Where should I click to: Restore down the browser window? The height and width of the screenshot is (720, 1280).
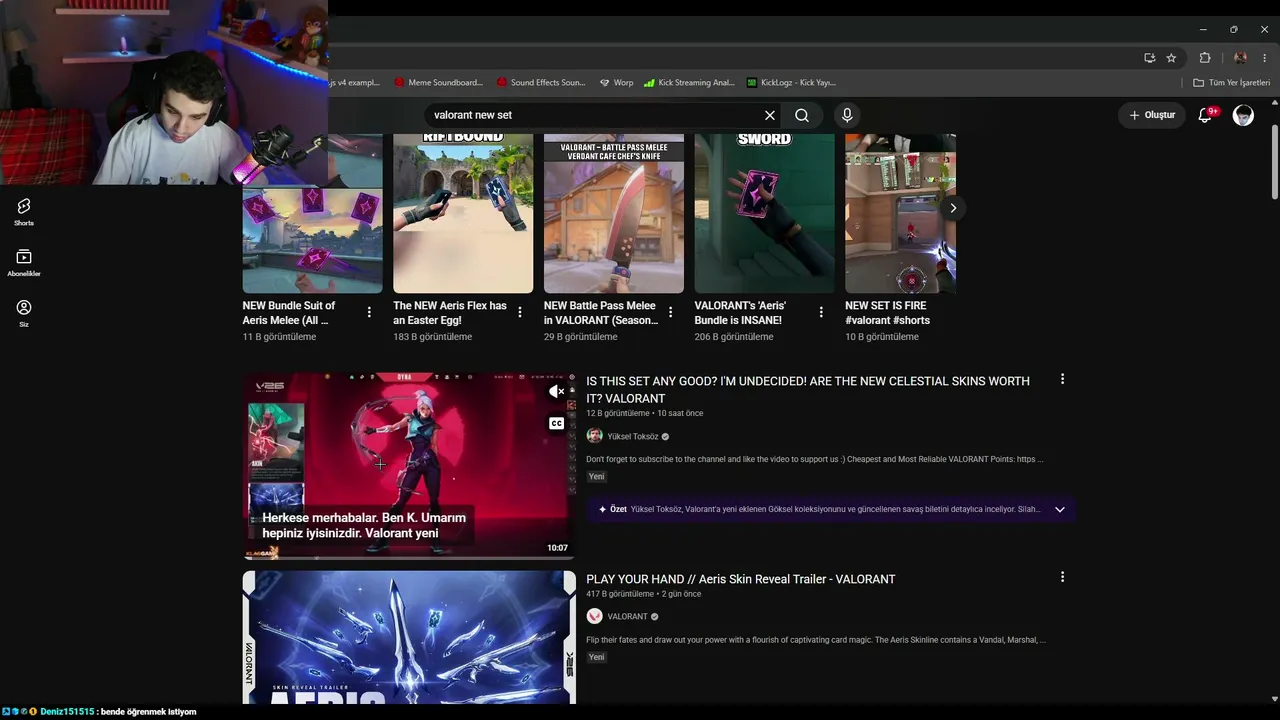1234,30
